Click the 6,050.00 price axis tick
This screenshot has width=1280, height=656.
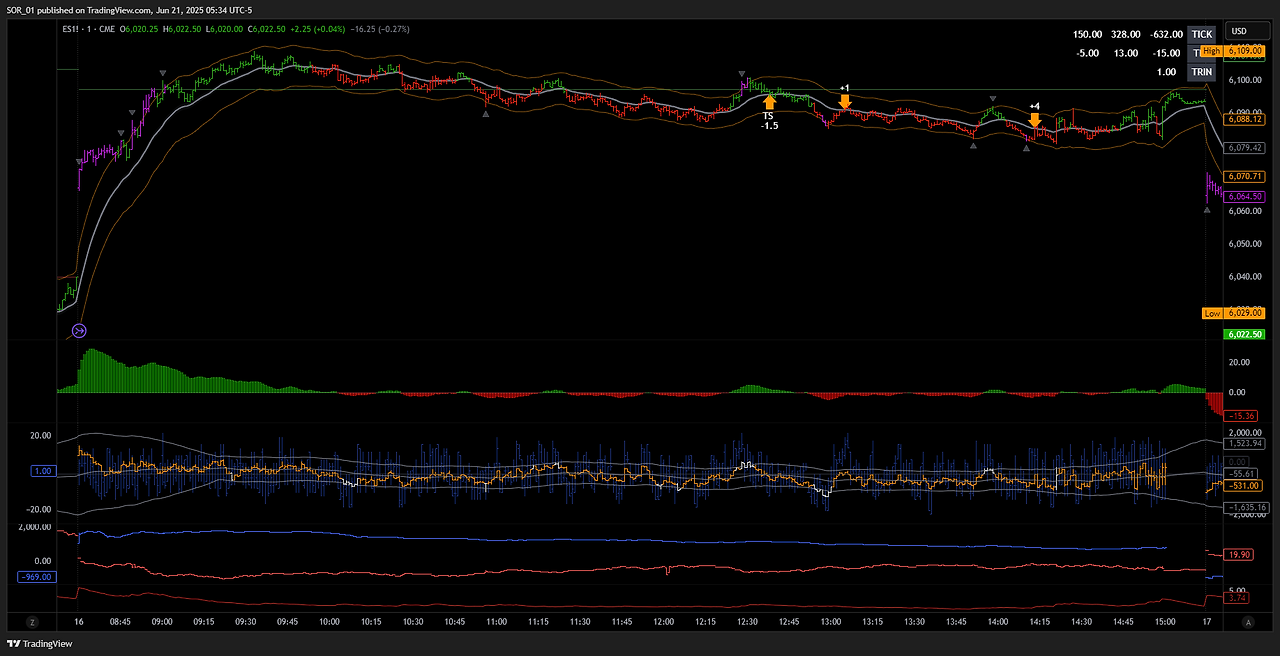coord(1244,244)
